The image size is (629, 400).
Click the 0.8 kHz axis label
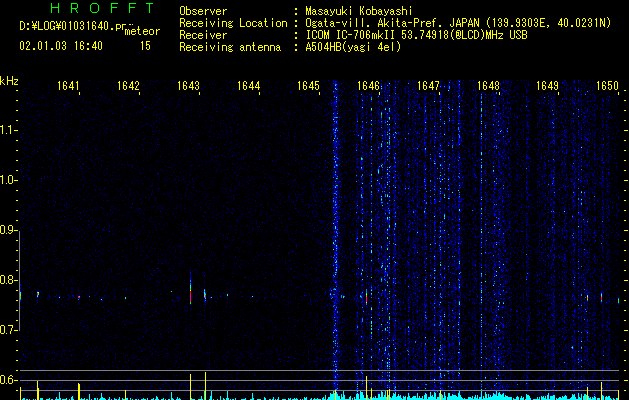(8, 280)
